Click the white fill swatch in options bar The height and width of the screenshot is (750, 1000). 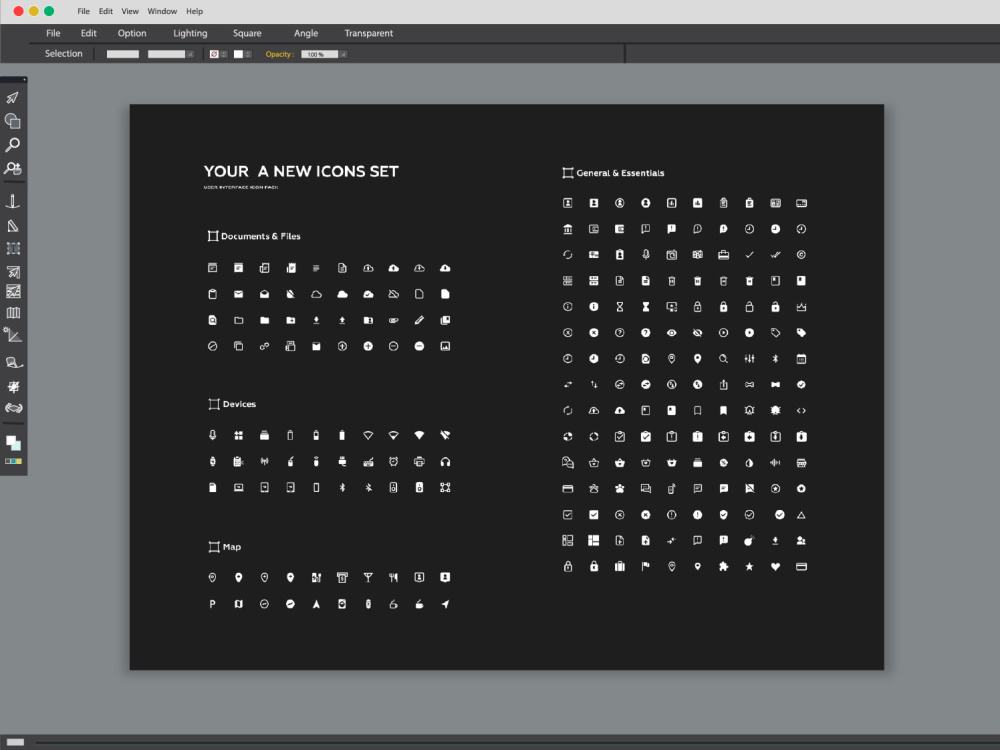pos(239,54)
